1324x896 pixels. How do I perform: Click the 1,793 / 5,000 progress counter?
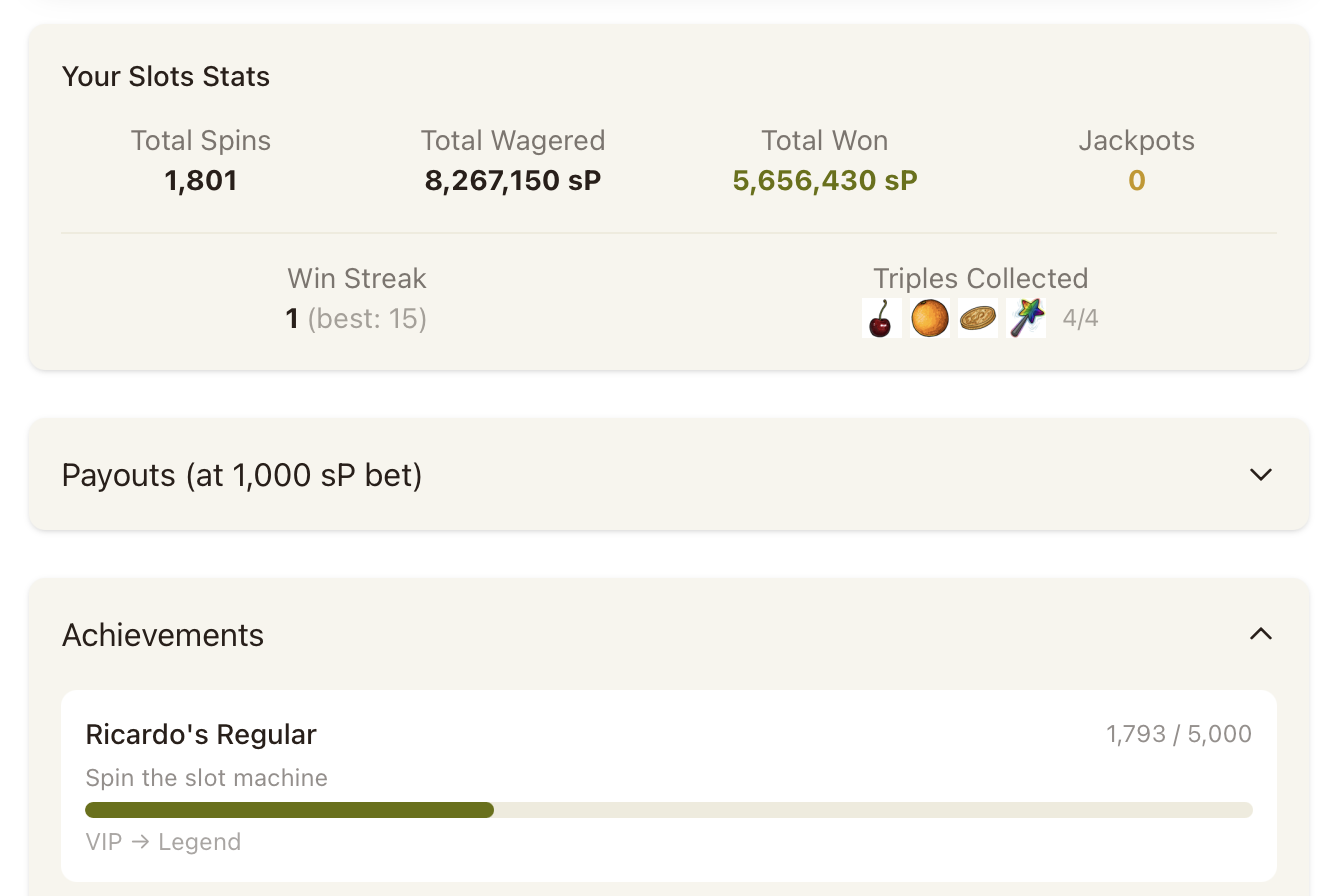pos(1178,734)
